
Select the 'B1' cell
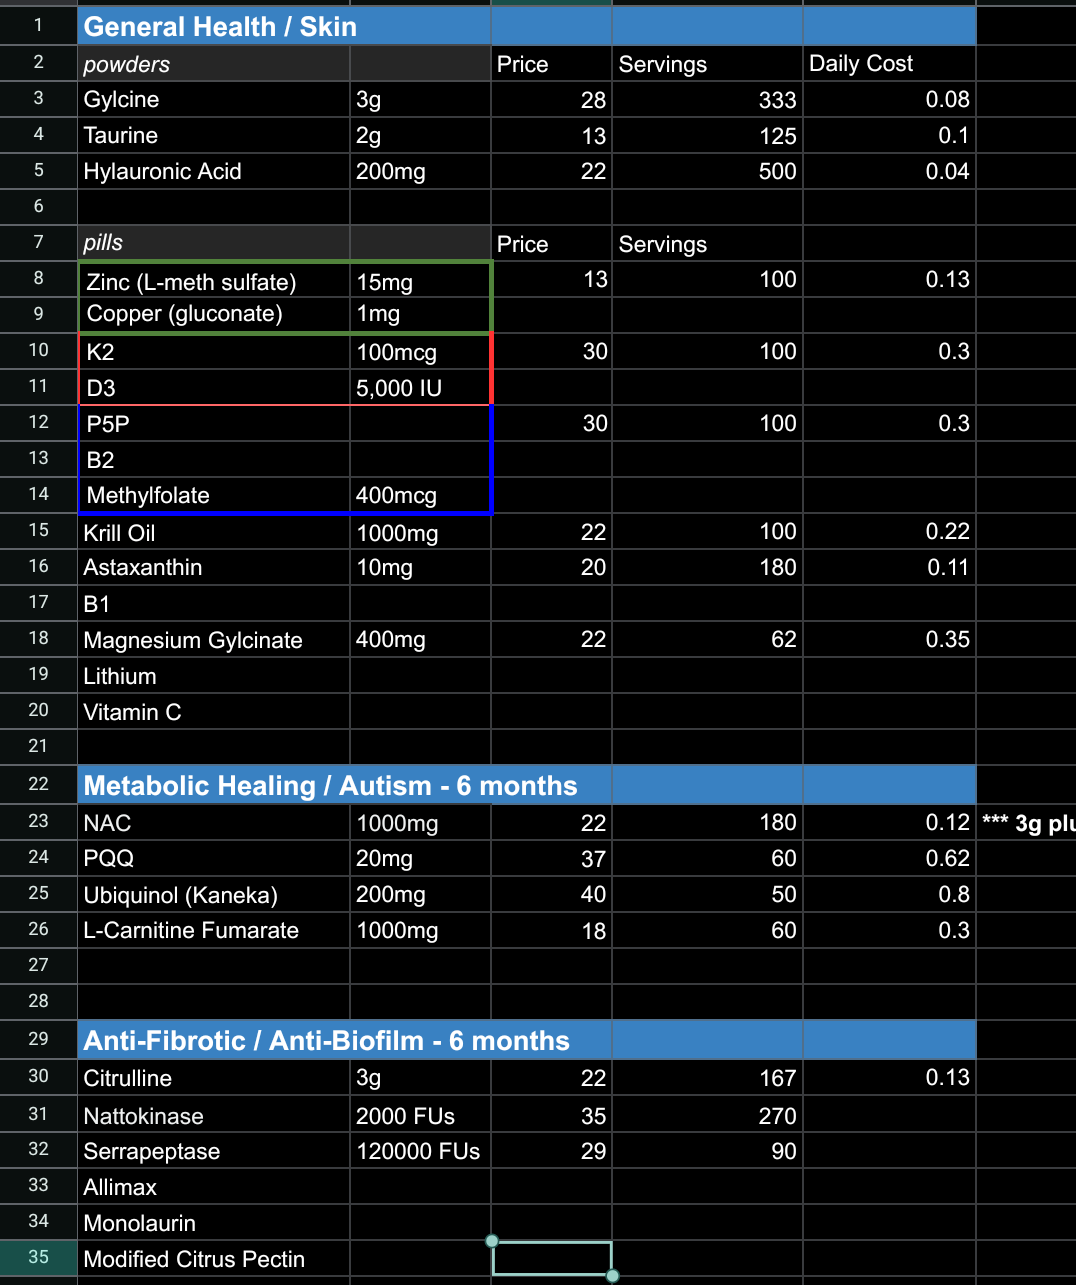pyautogui.click(x=214, y=604)
